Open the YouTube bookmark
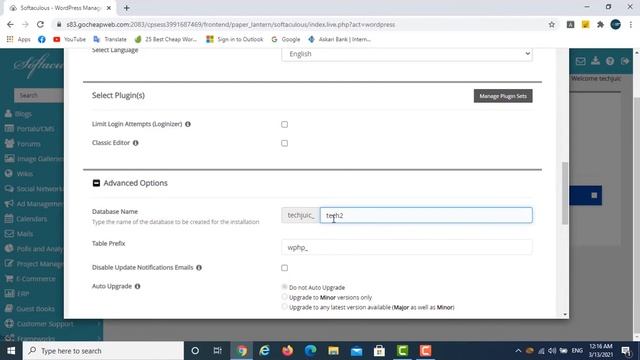This screenshot has width=640, height=360. pos(69,39)
